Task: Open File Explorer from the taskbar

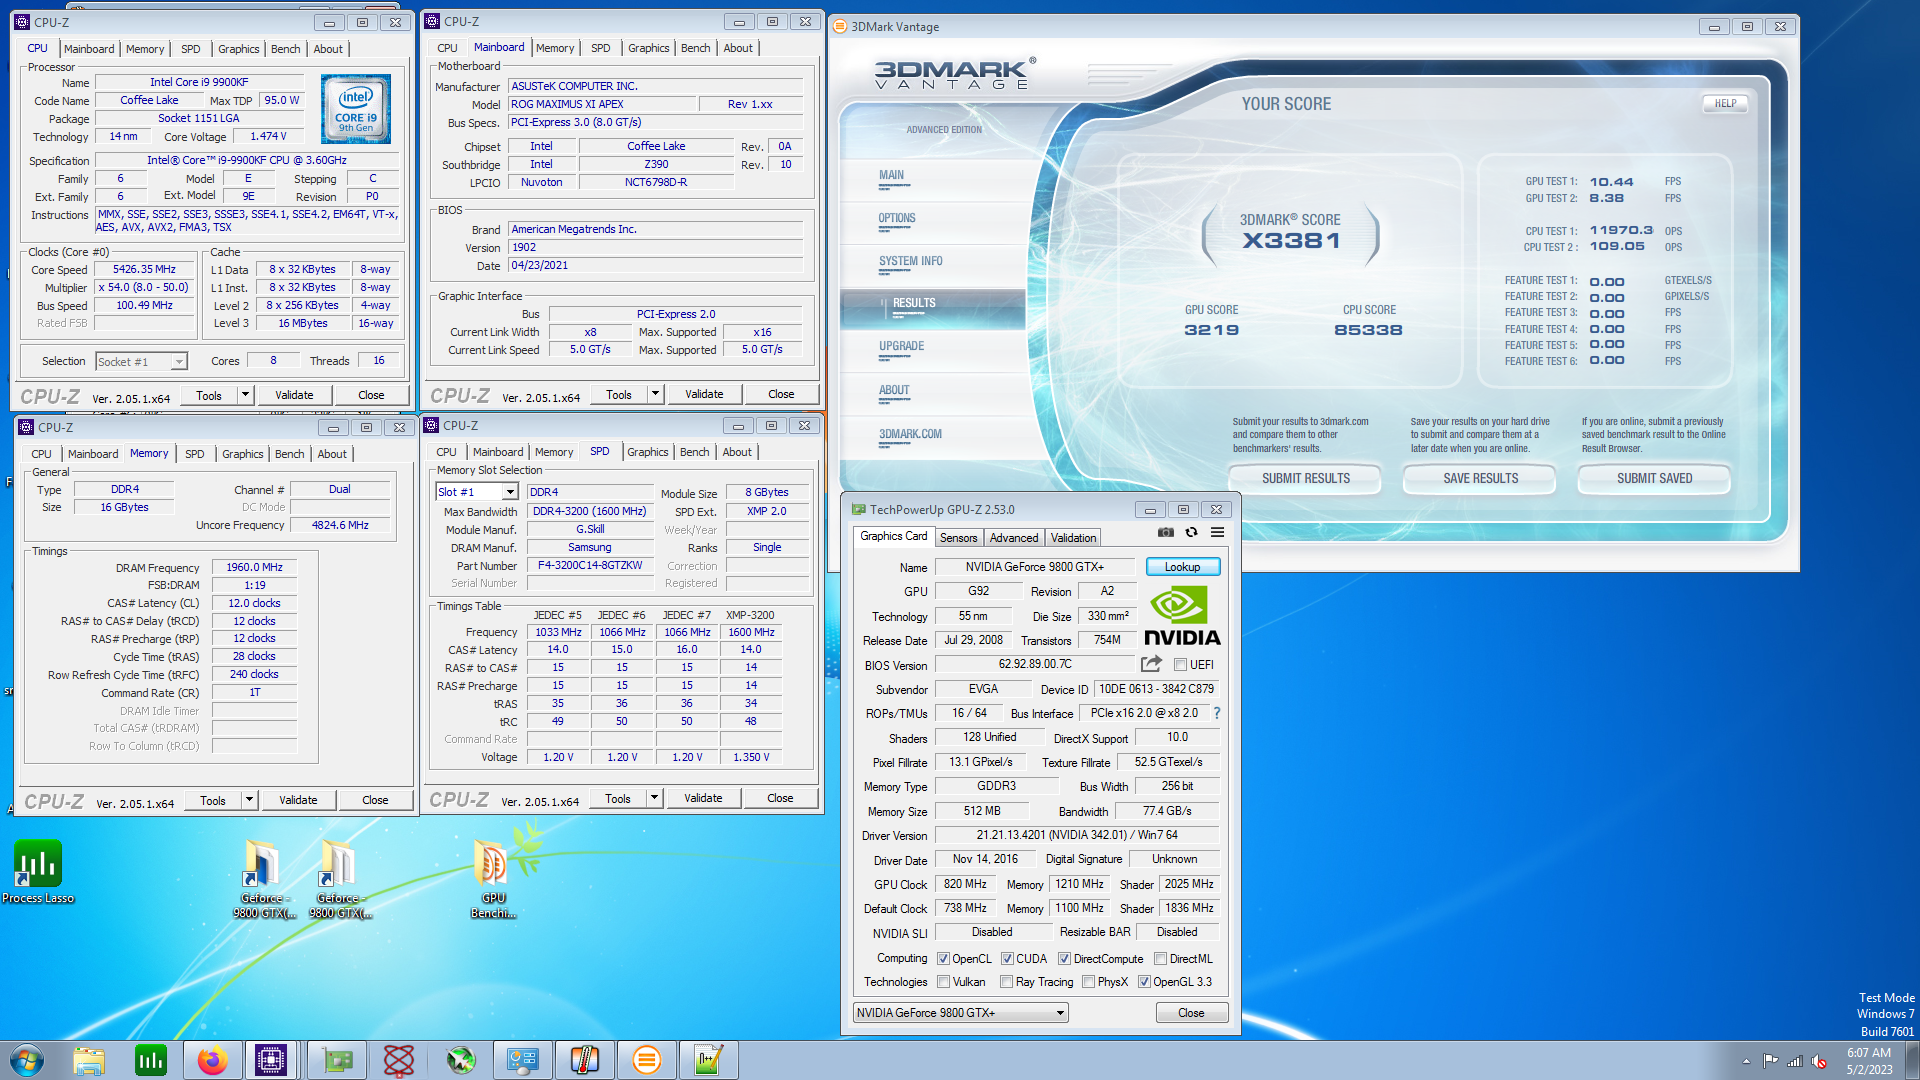Action: pos(89,1060)
